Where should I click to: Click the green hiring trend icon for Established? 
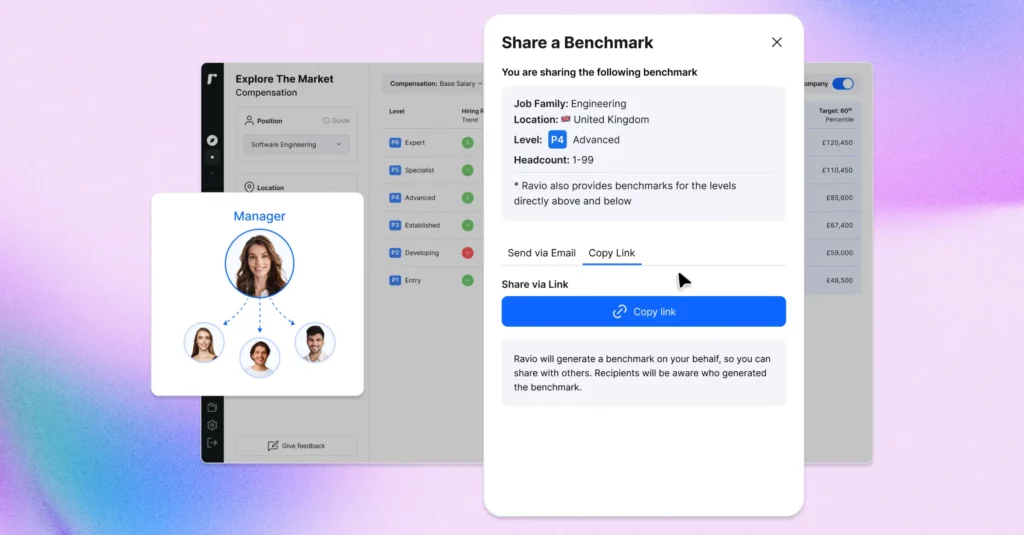coord(468,225)
